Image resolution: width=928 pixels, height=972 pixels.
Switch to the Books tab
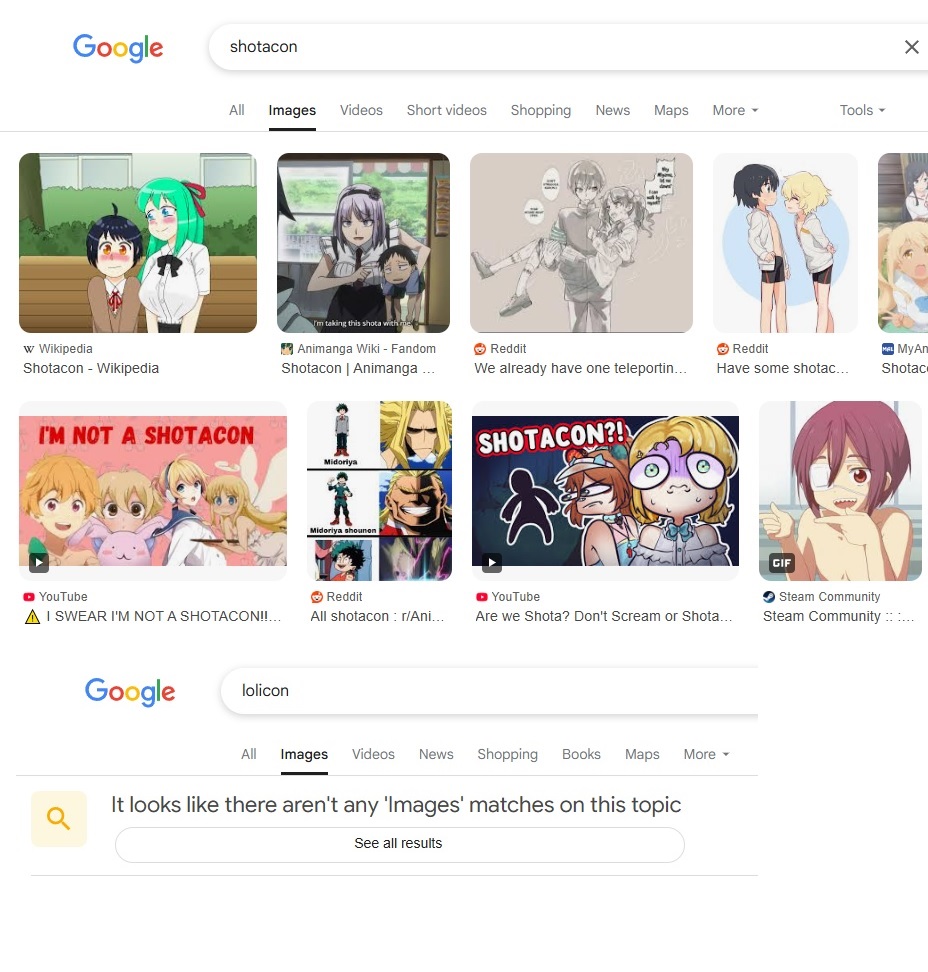pos(581,754)
